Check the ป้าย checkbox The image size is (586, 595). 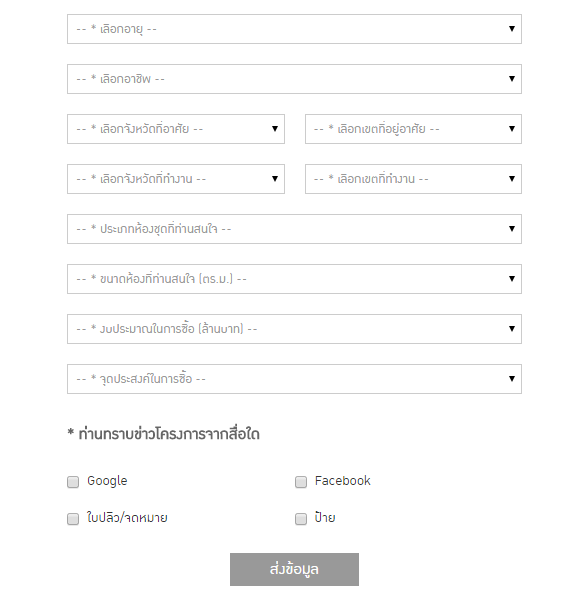pyautogui.click(x=301, y=519)
